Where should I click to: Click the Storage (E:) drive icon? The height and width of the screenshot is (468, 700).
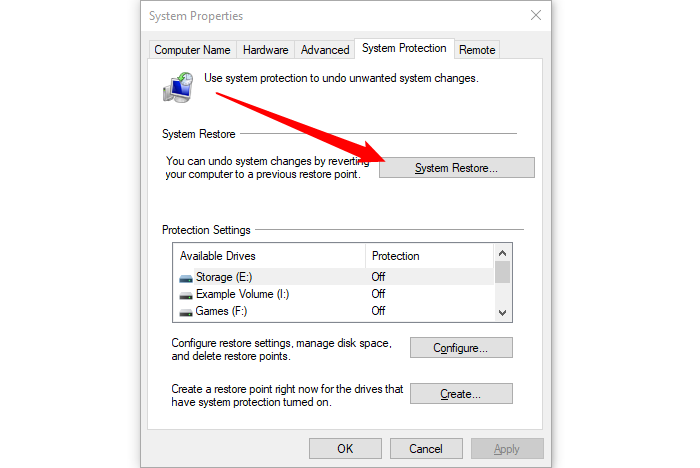[186, 278]
